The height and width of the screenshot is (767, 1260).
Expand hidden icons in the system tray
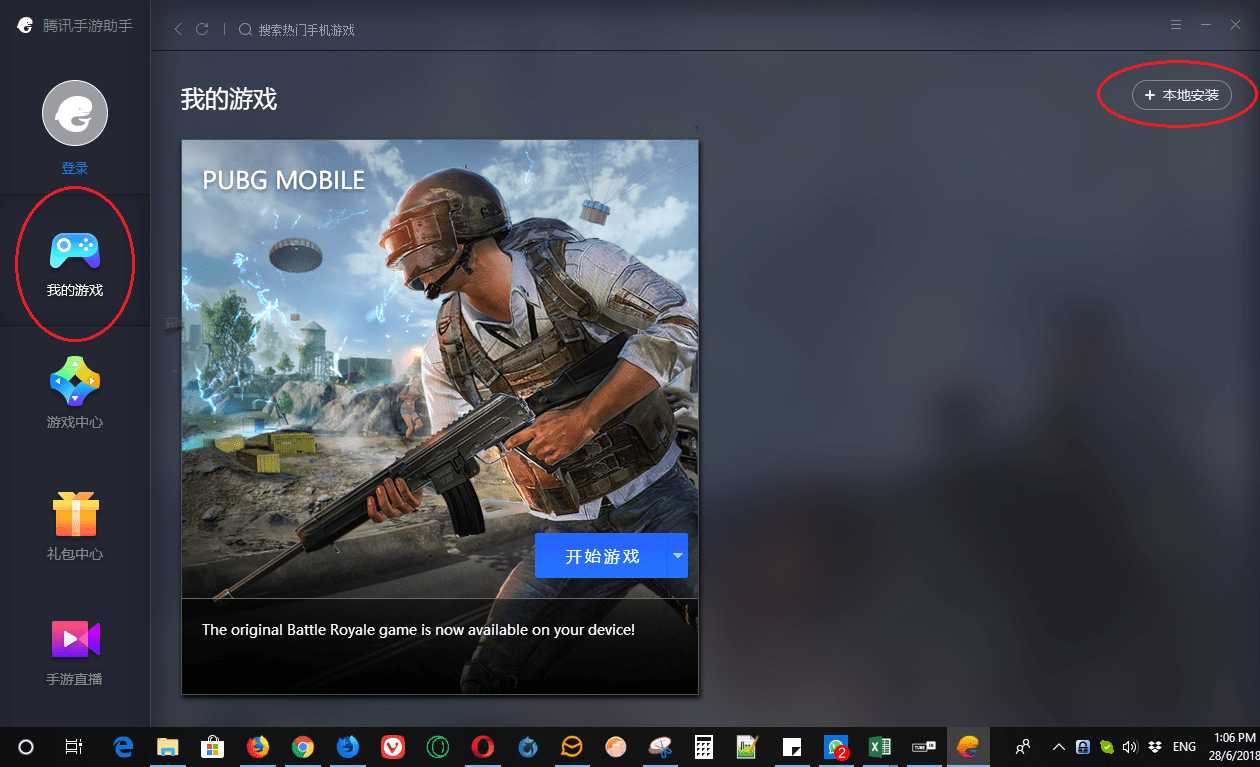(1057, 746)
